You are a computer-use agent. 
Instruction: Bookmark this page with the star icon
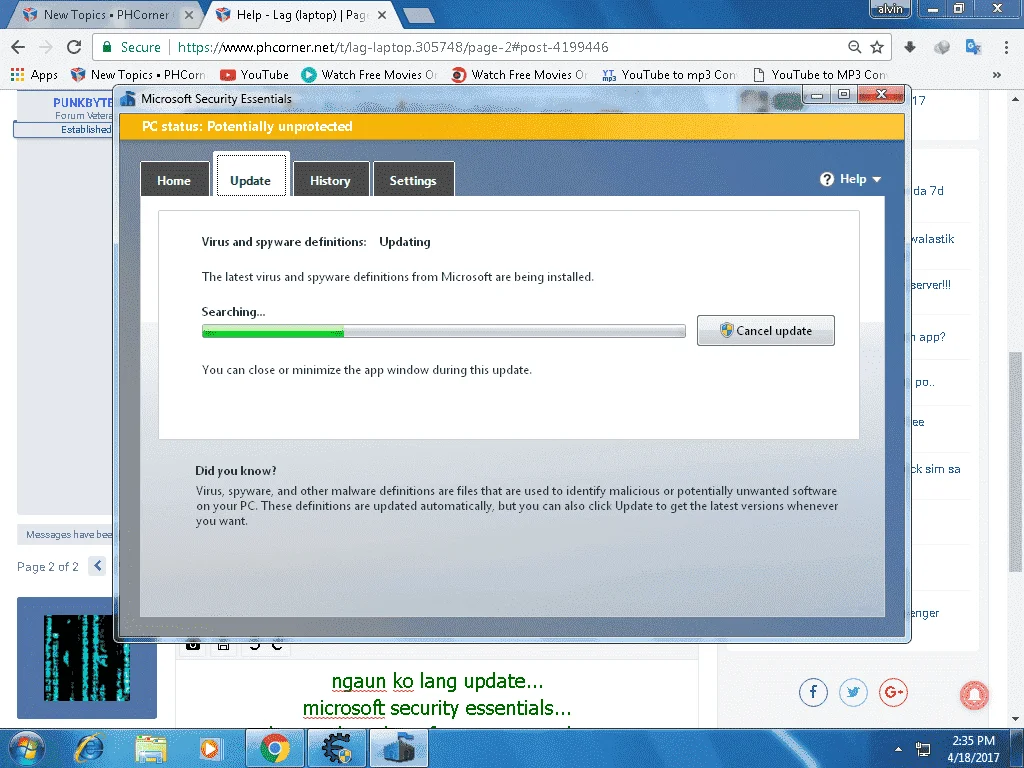[877, 47]
